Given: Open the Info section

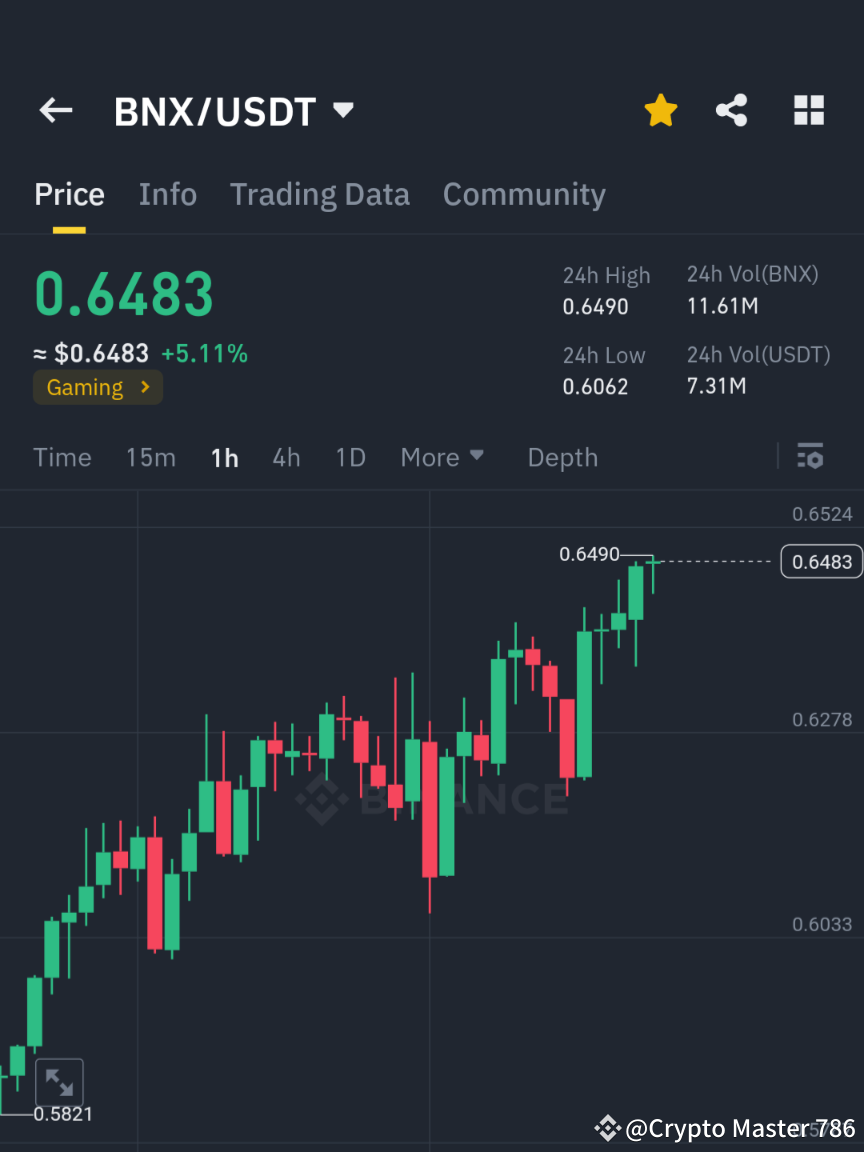Looking at the screenshot, I should pos(167,194).
